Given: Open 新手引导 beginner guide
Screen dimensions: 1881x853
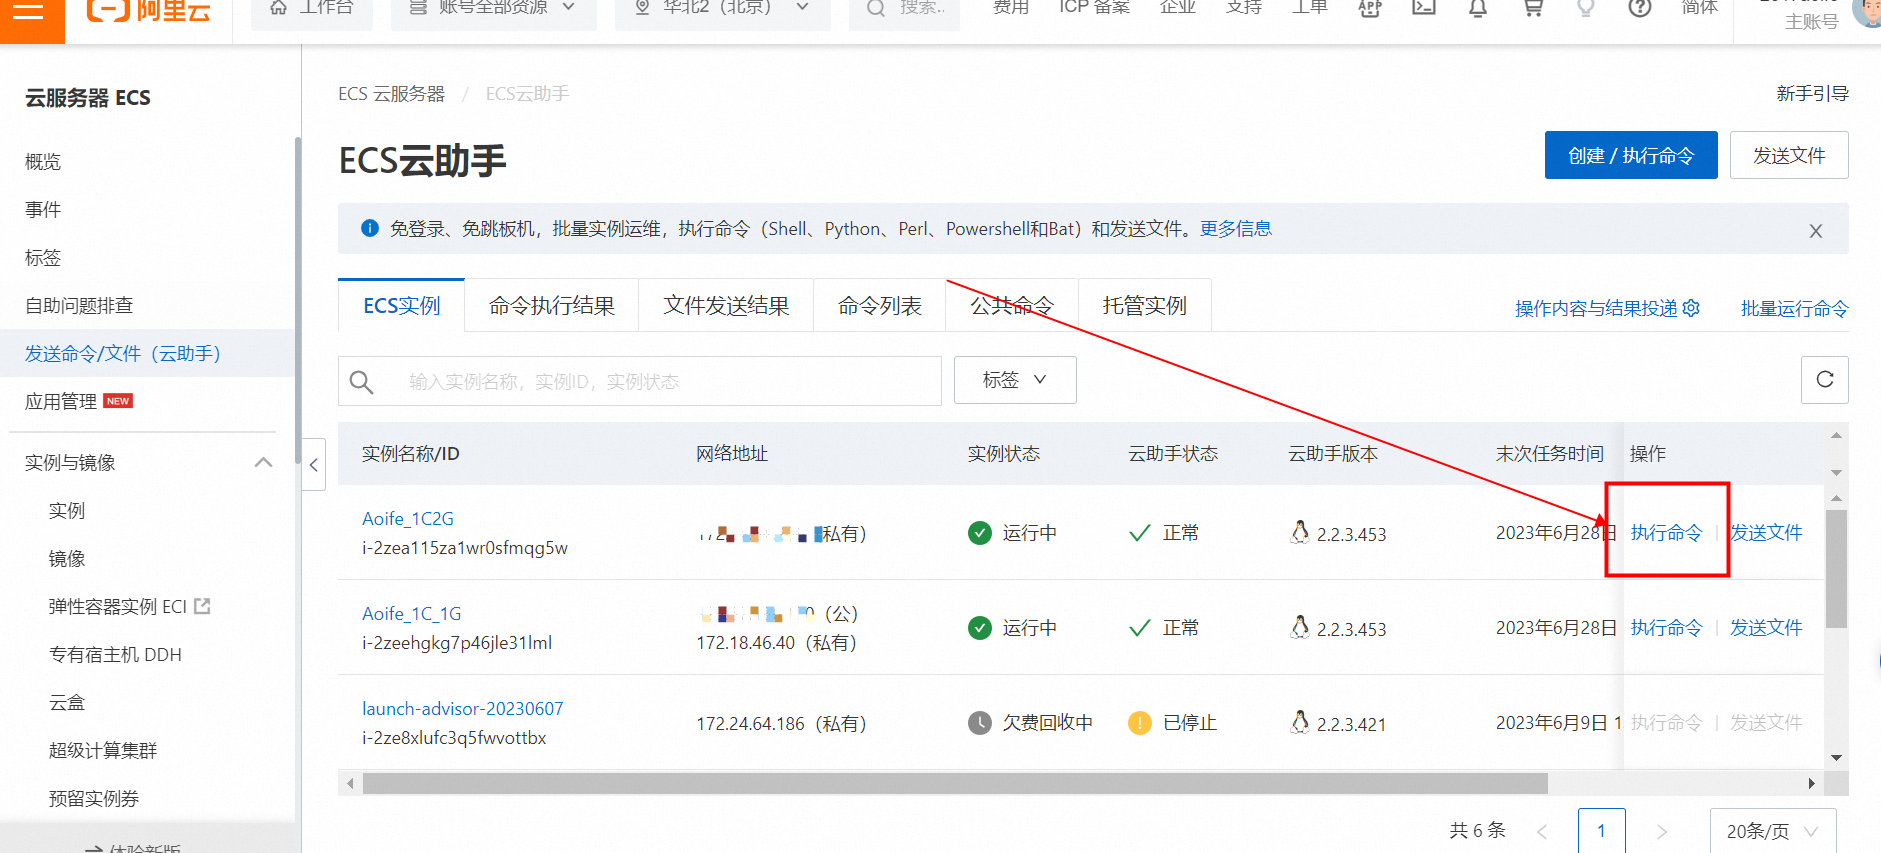Looking at the screenshot, I should (x=1812, y=94).
